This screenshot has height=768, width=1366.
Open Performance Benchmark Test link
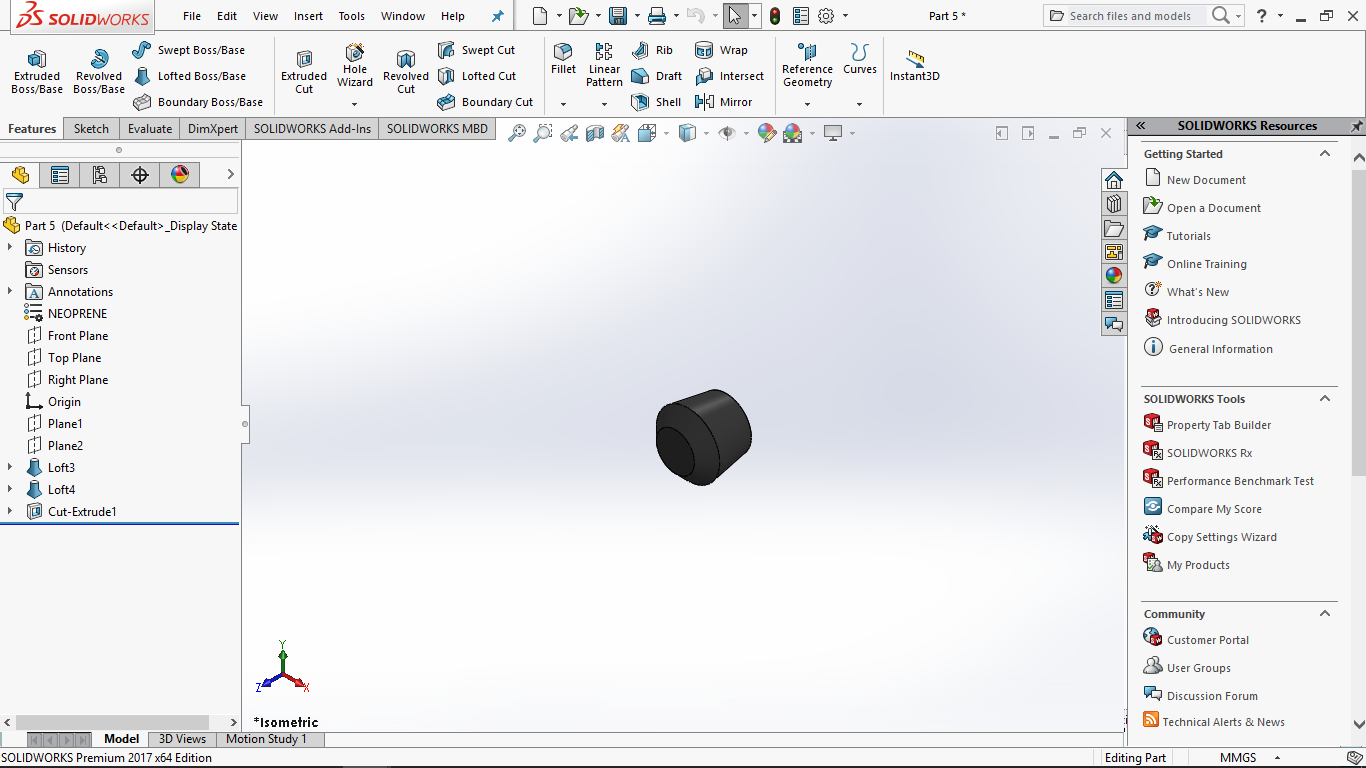[x=1240, y=481]
